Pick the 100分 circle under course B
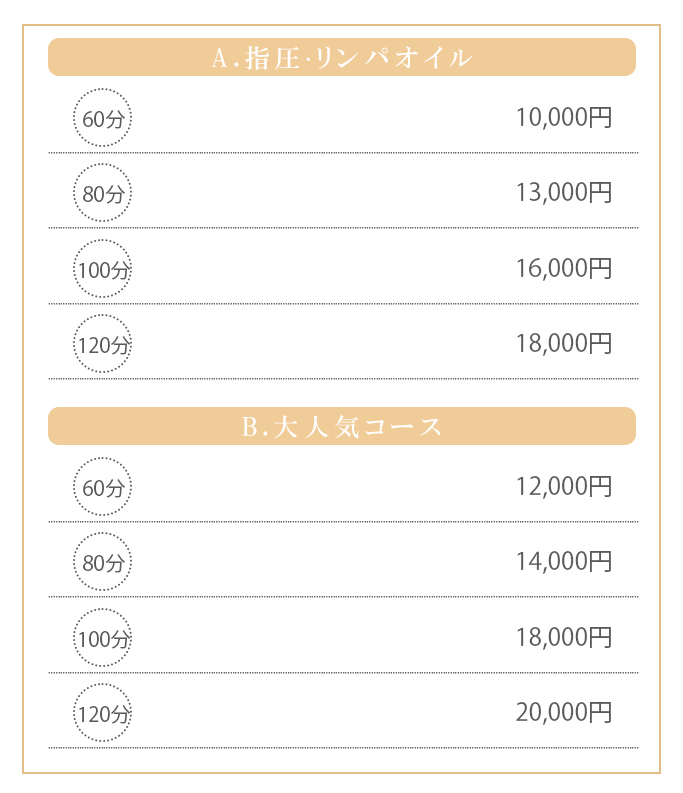This screenshot has height=793, width=683. coord(102,638)
